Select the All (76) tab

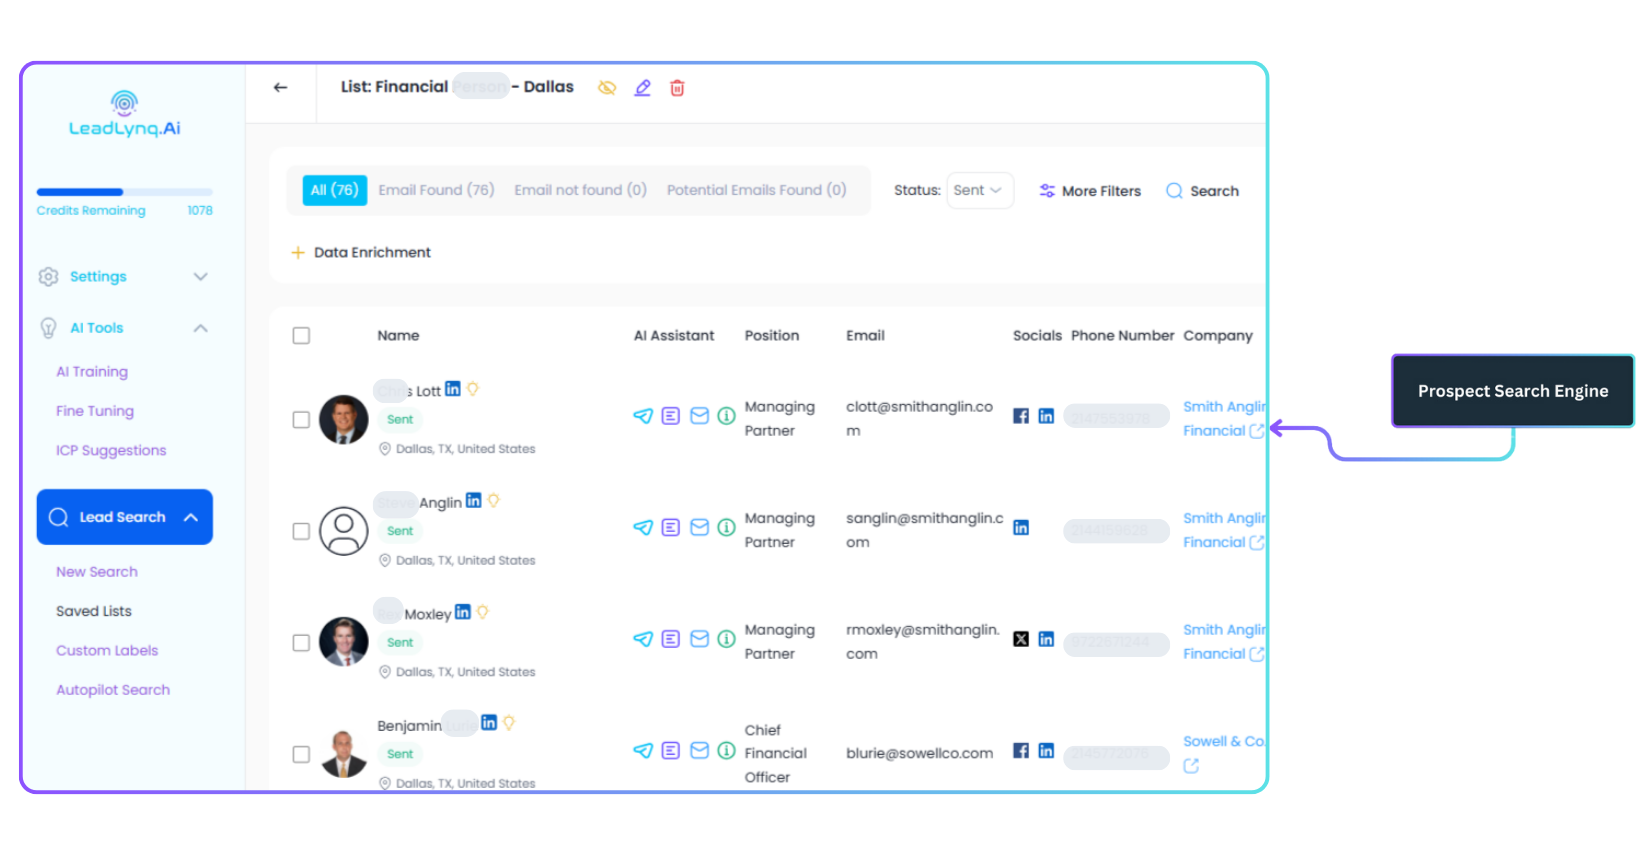334,190
